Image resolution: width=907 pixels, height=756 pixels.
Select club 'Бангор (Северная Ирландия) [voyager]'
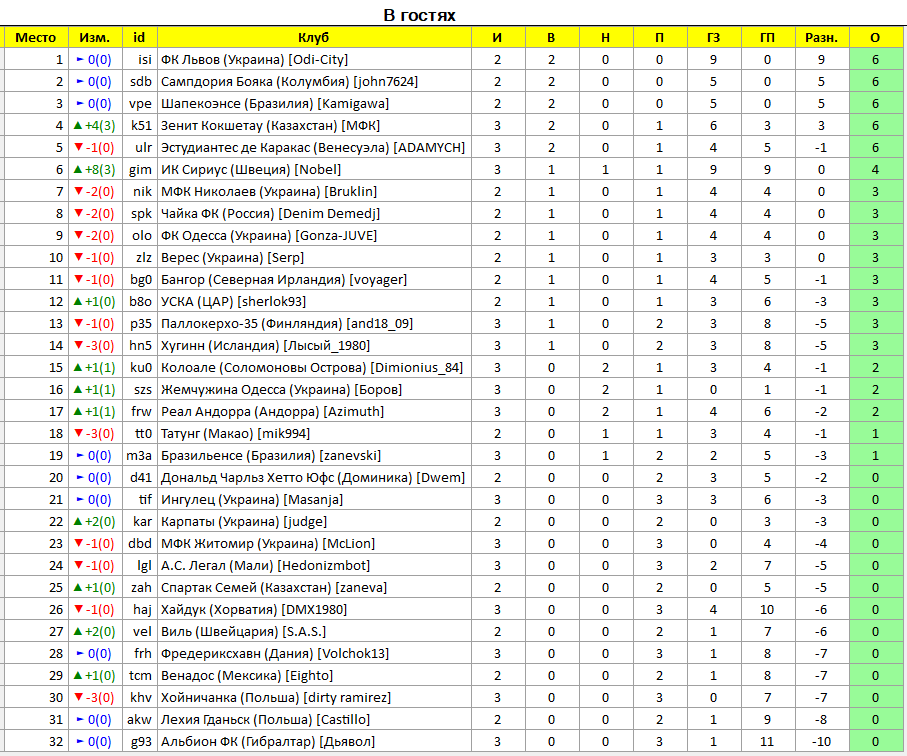[x=284, y=279]
